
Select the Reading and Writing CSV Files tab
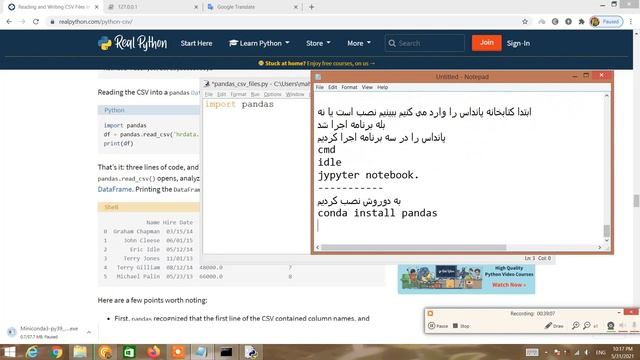pyautogui.click(x=53, y=7)
